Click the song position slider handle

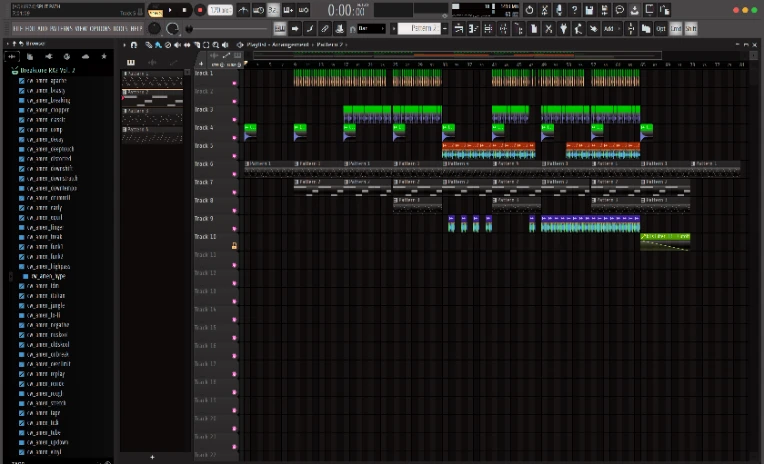[x=189, y=29]
